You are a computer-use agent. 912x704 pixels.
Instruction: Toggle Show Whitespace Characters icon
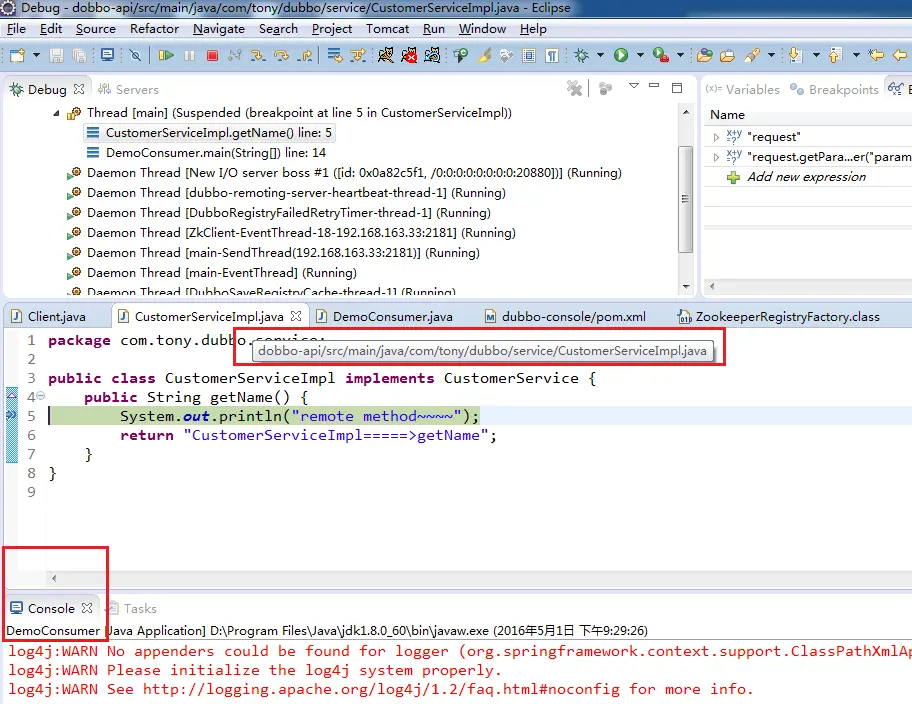(552, 55)
